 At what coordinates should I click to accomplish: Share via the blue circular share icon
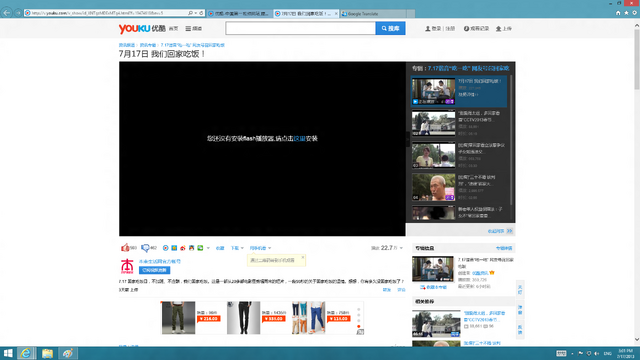[165, 248]
